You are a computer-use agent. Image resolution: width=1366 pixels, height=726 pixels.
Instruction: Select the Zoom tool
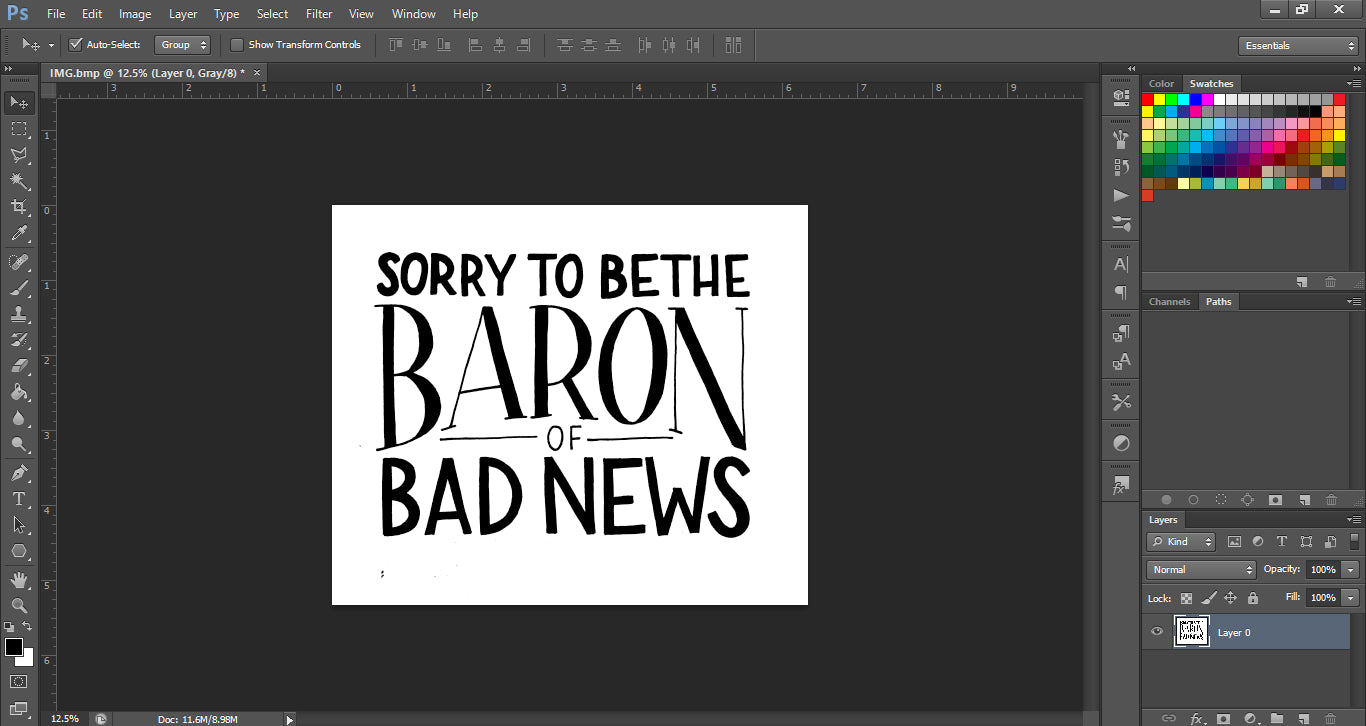point(19,605)
